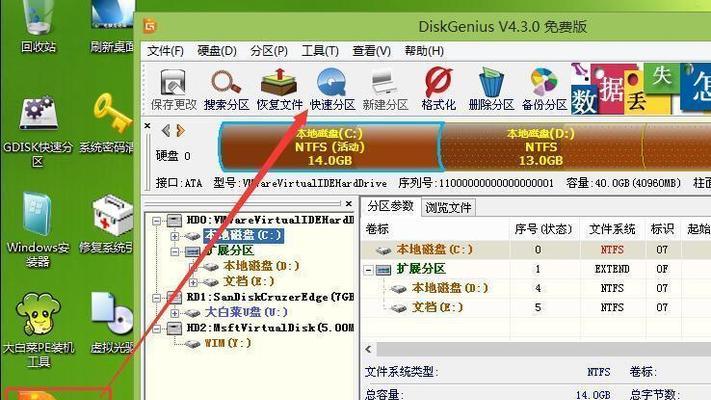Collapse 扩展分区 row in partition table

369,270
